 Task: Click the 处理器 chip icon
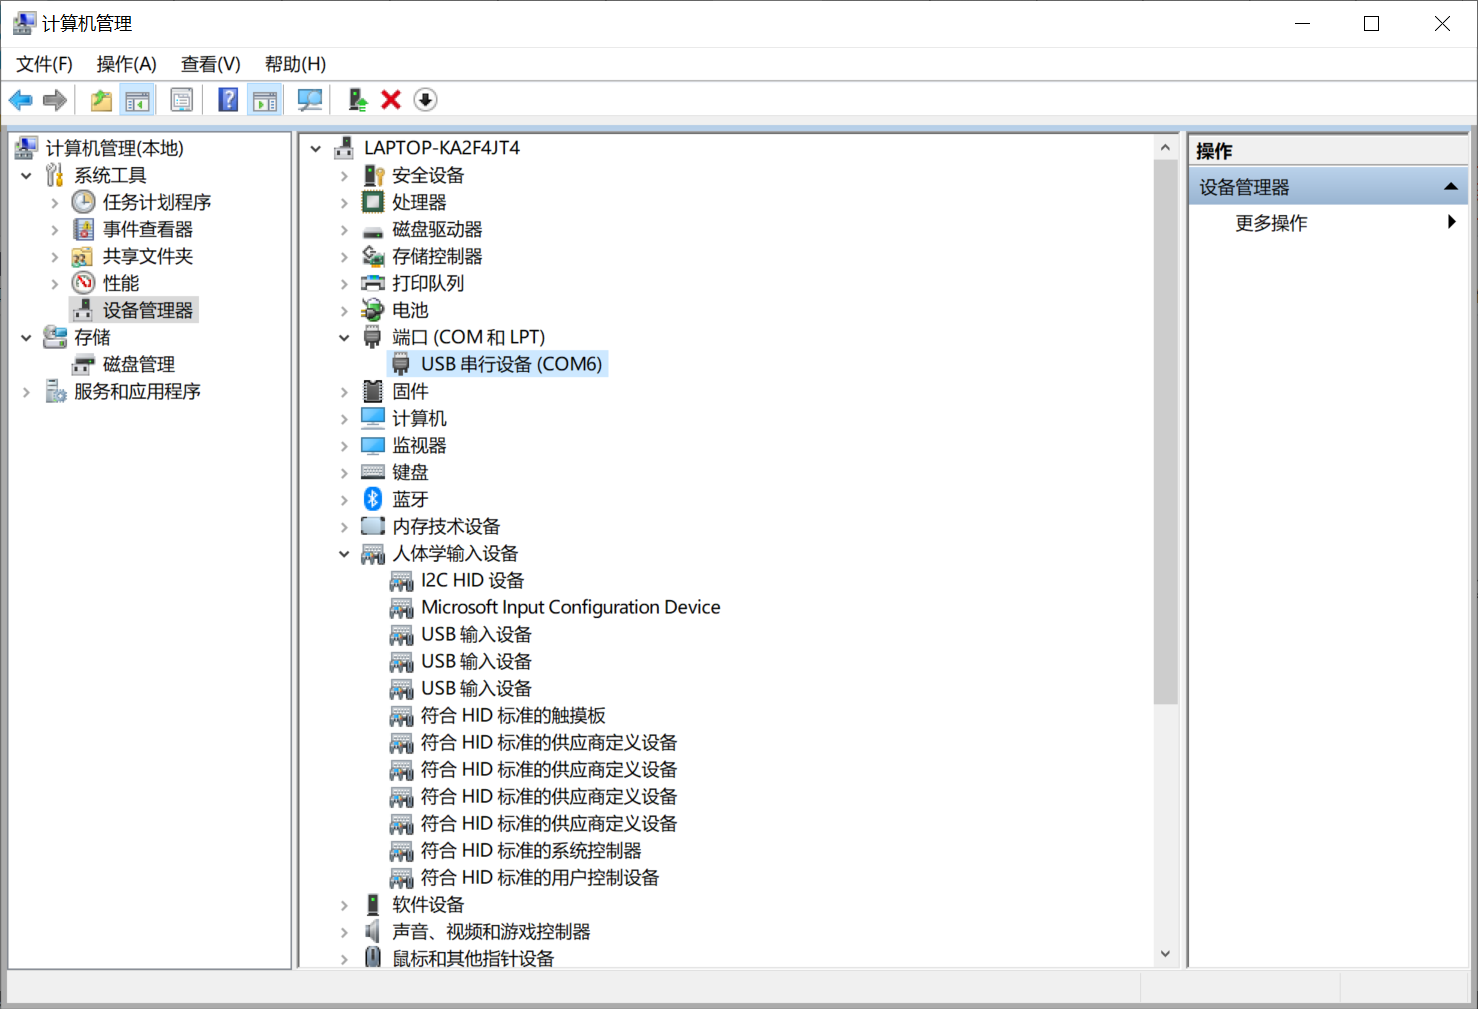pos(373,202)
